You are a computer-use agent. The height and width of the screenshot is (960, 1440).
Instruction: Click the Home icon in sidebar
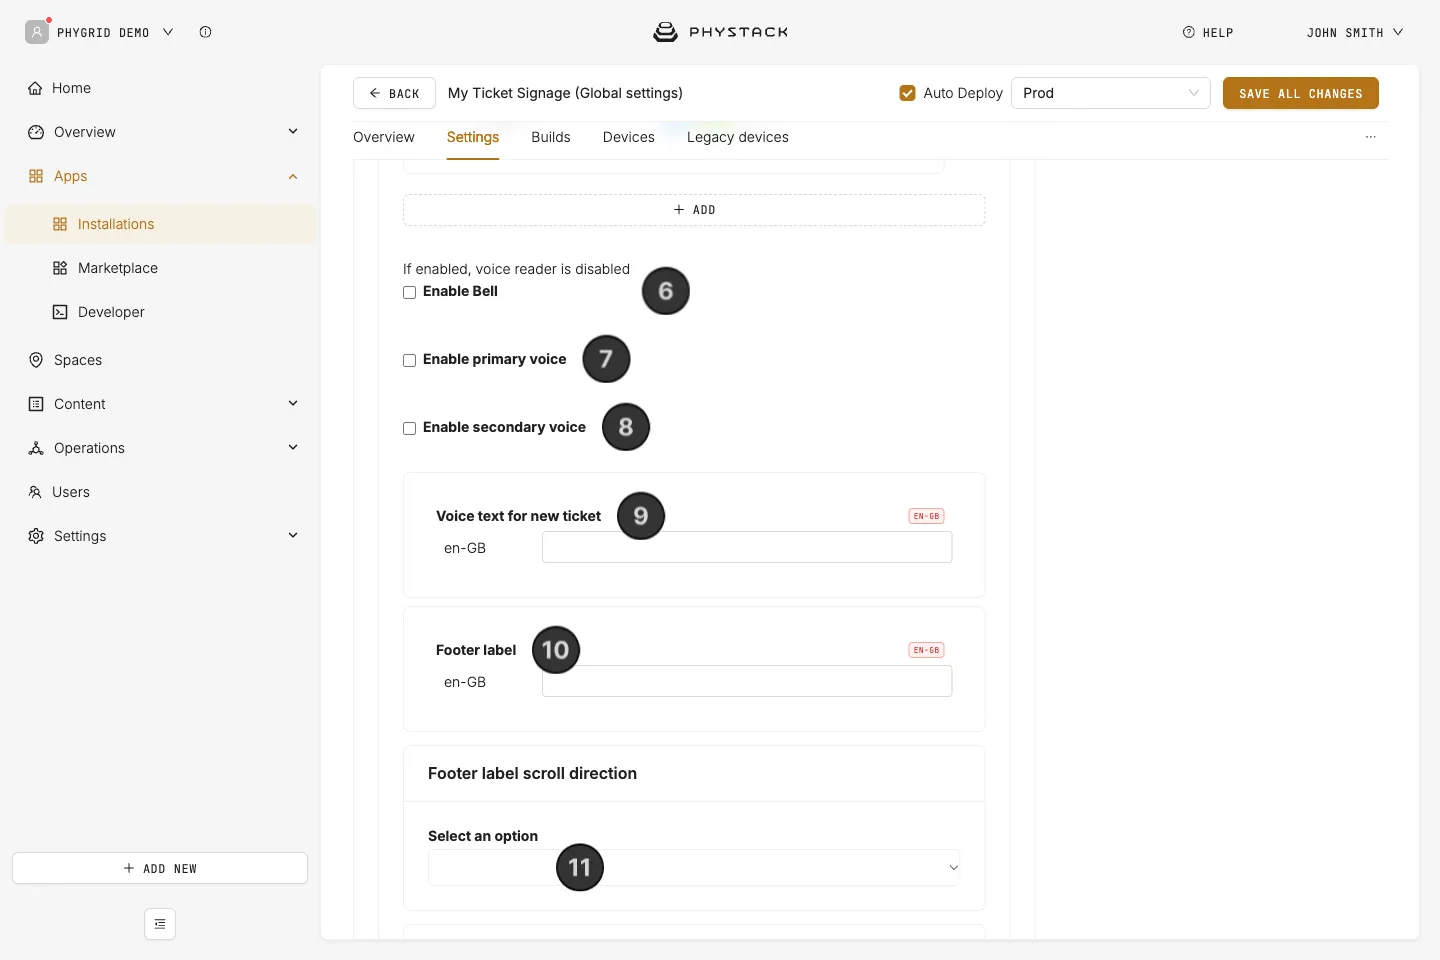tap(35, 88)
